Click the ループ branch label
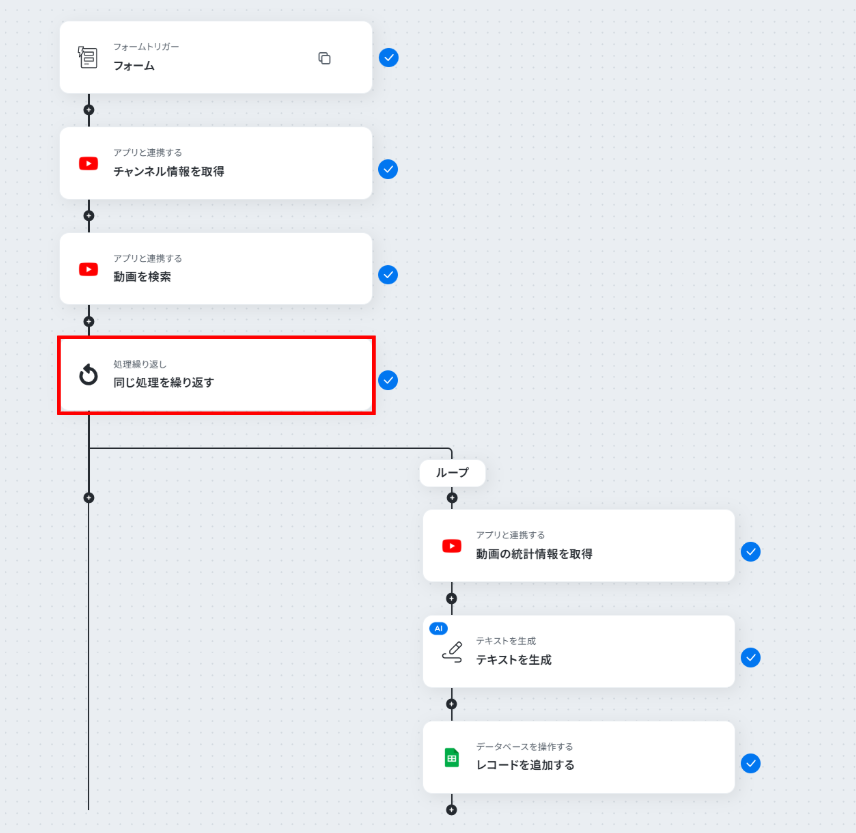Image resolution: width=856 pixels, height=833 pixels. point(452,473)
